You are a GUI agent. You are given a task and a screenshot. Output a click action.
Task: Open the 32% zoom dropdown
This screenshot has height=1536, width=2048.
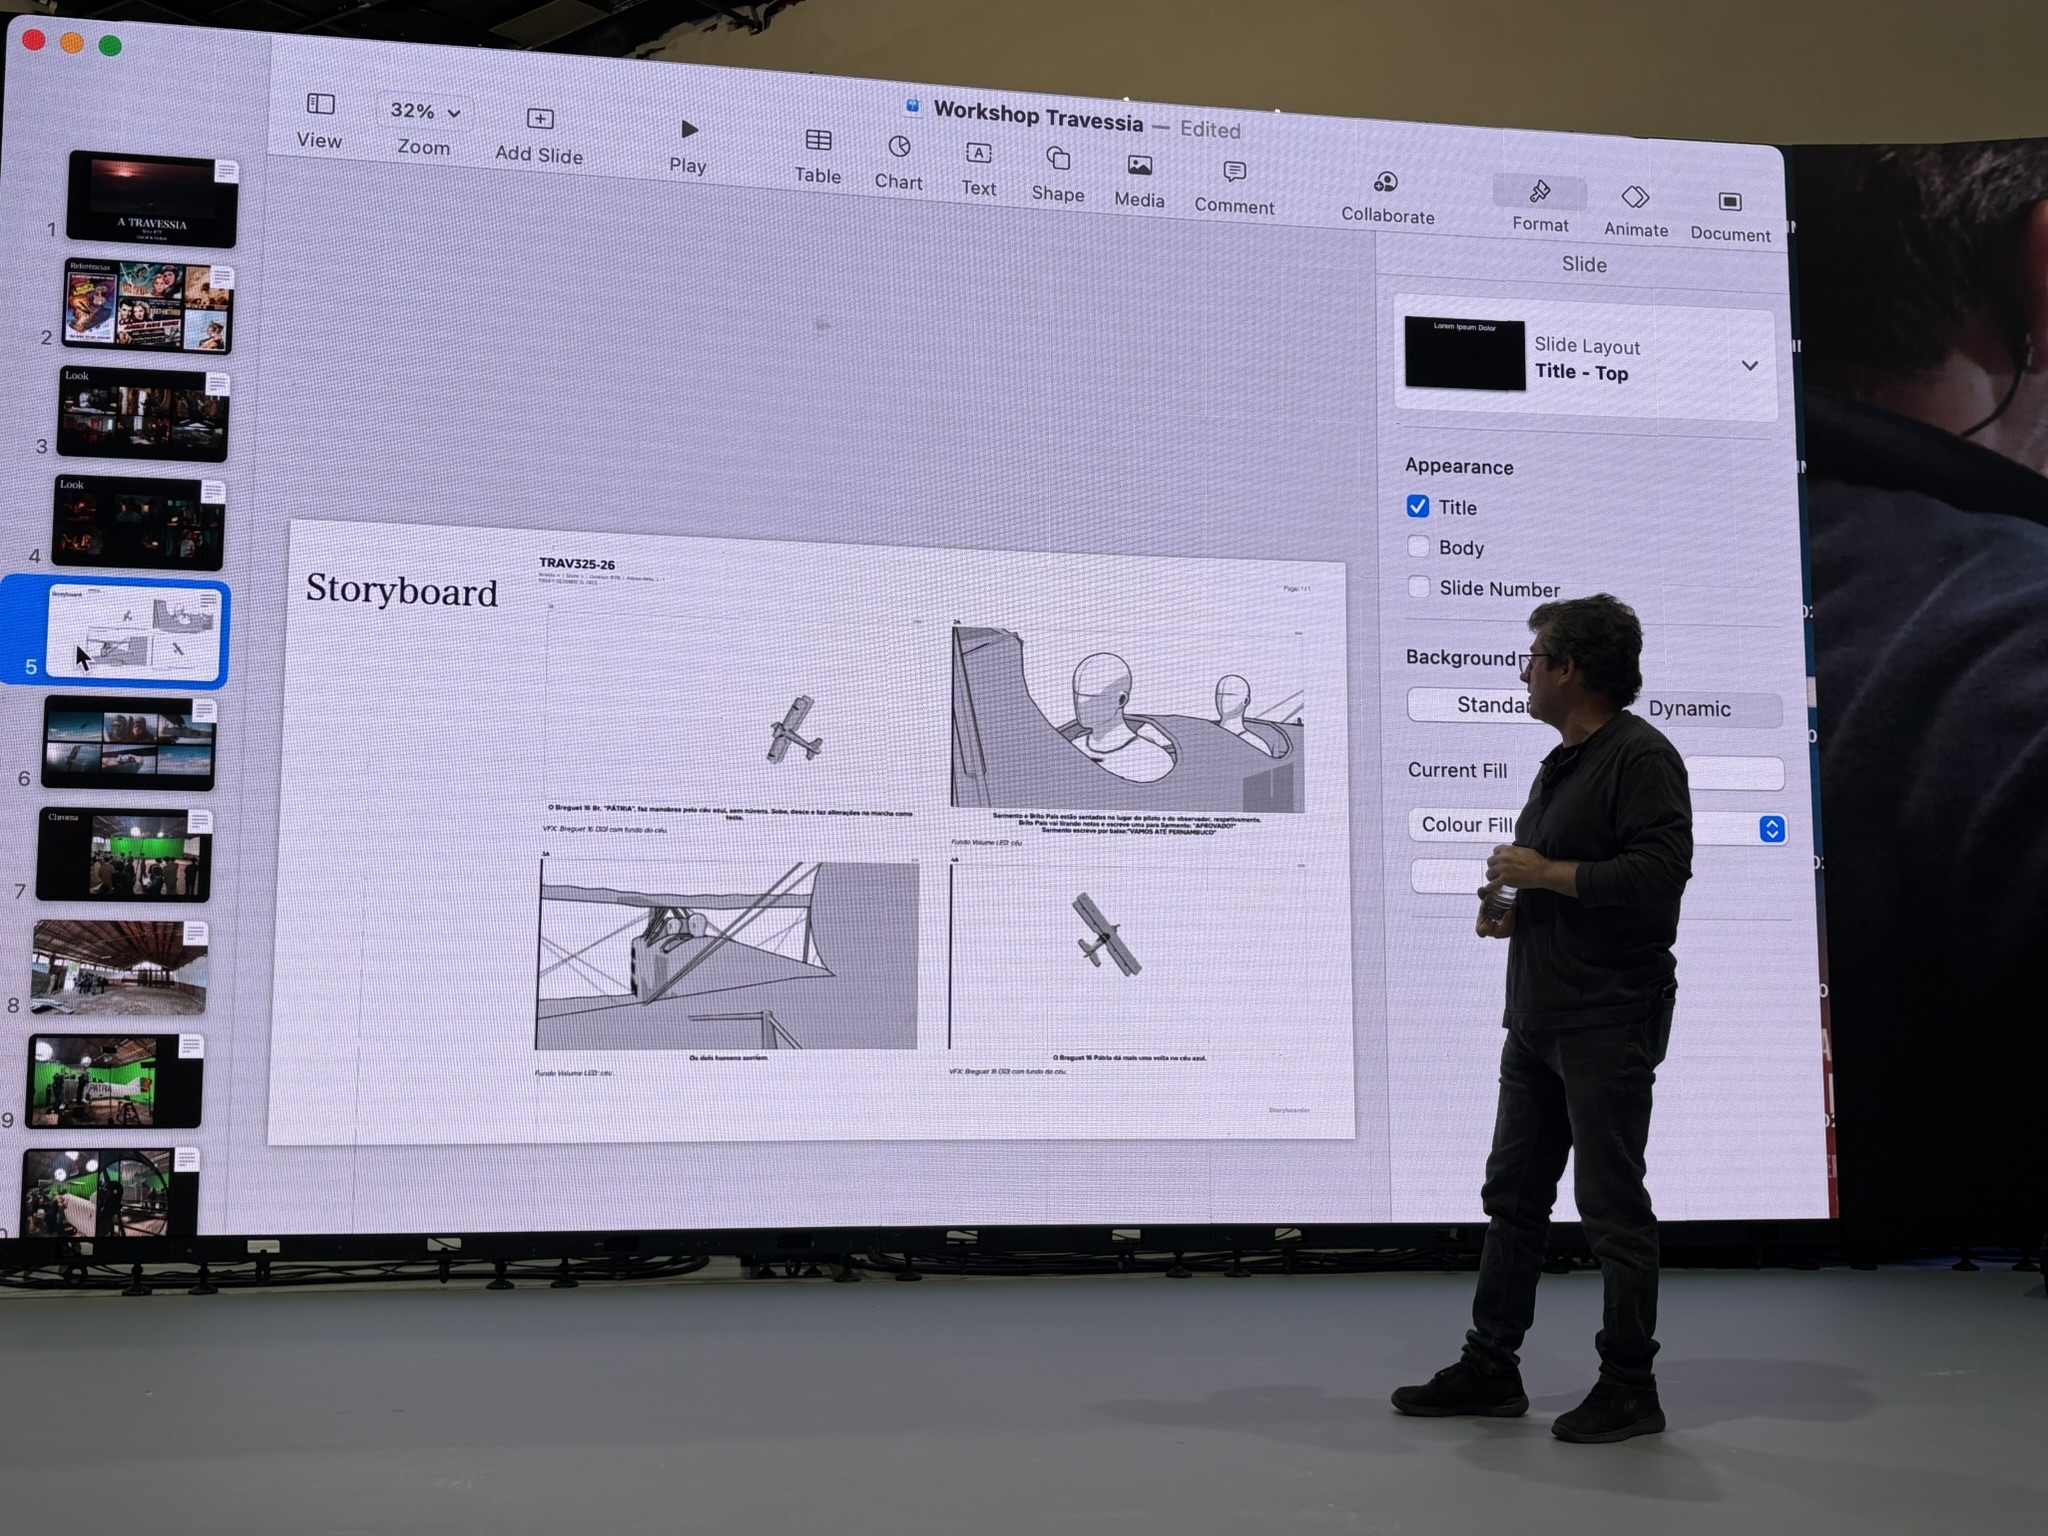point(425,111)
